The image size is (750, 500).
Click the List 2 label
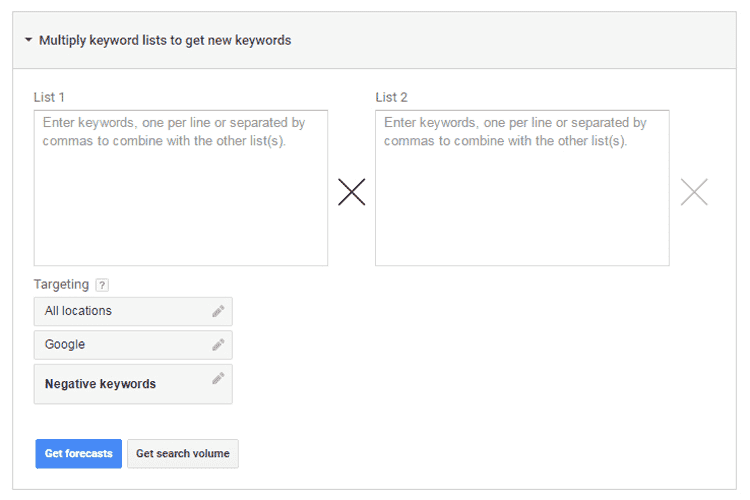coord(391,97)
